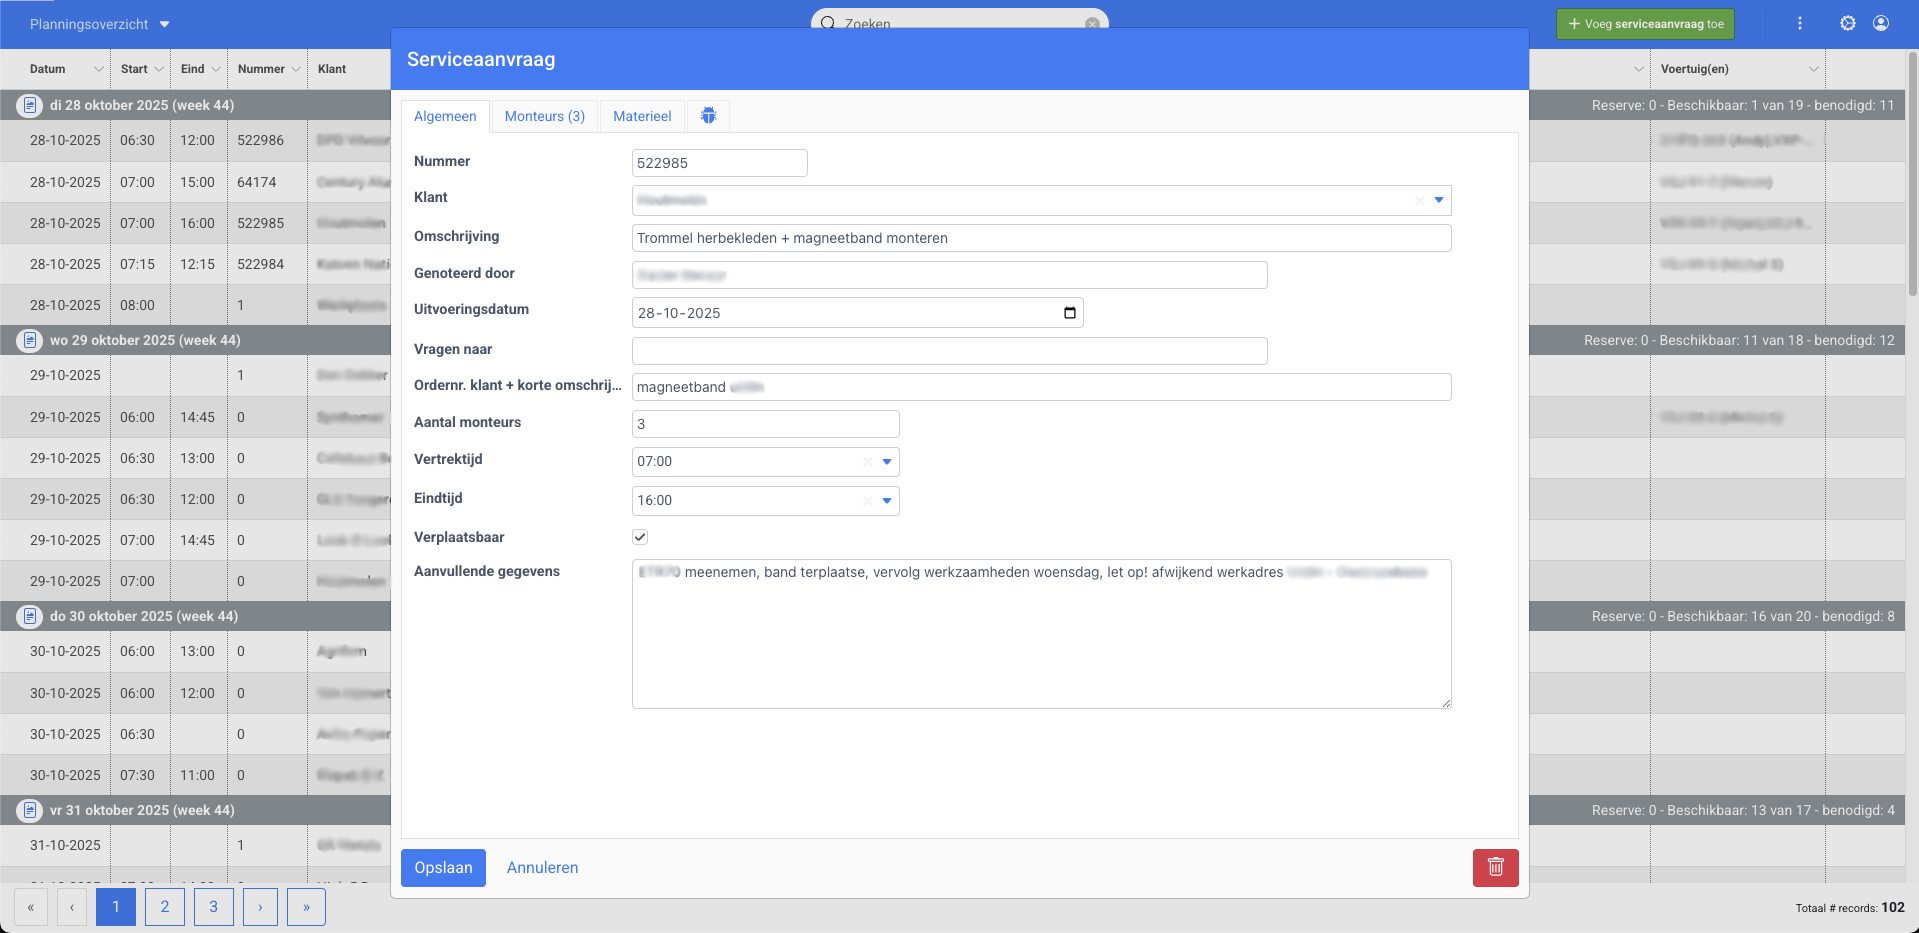The width and height of the screenshot is (1919, 933).
Task: Open the user account icon
Action: (1880, 23)
